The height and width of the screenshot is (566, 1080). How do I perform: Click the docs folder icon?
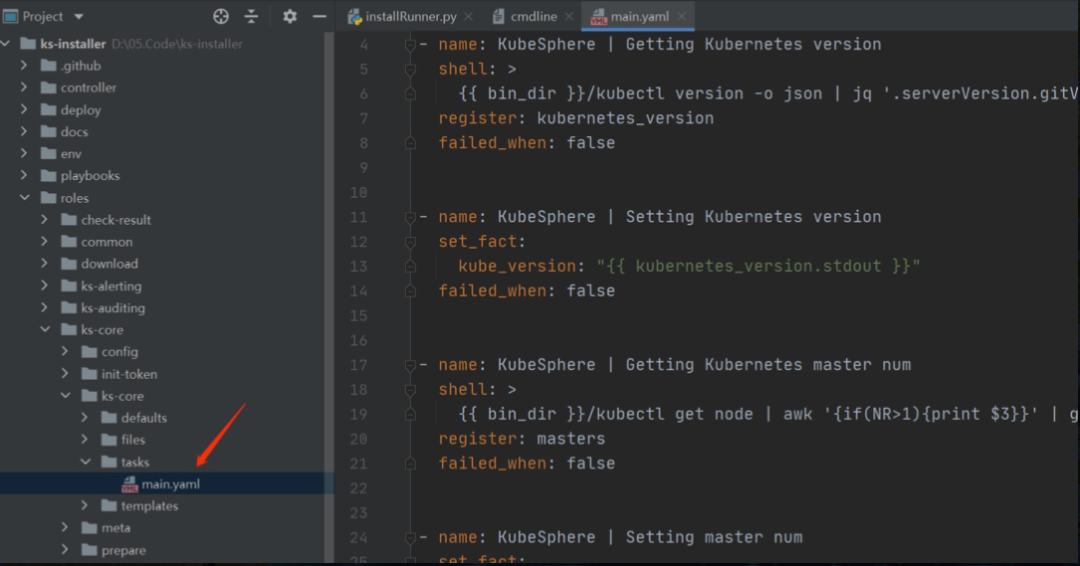coord(48,132)
